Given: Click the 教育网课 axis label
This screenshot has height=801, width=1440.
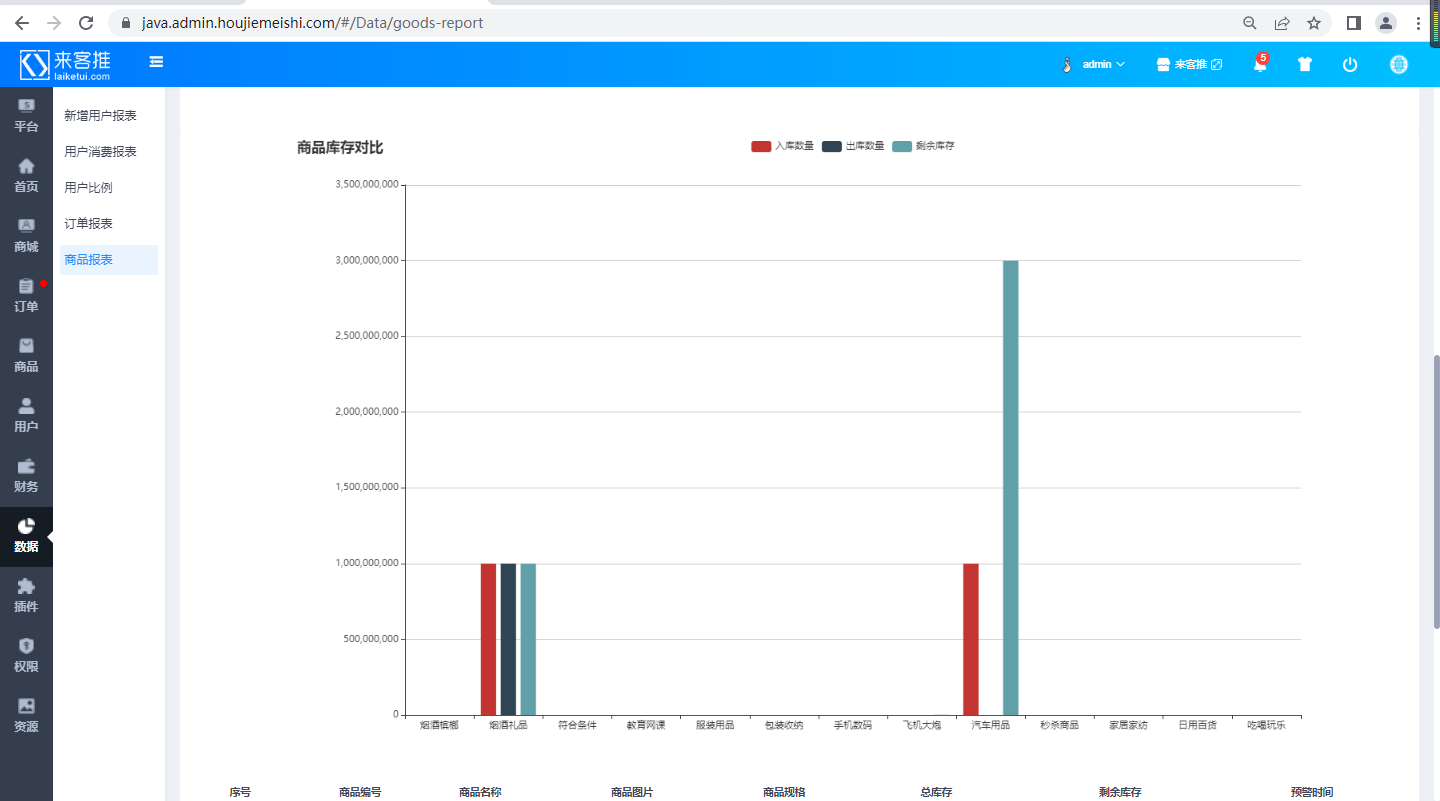Looking at the screenshot, I should tap(646, 725).
